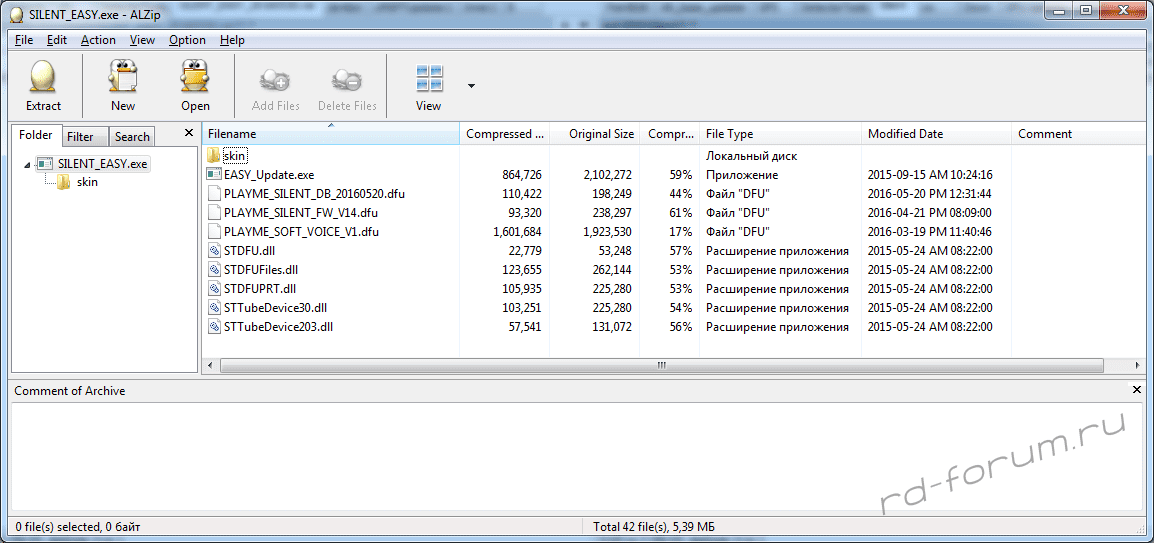Click the PLAYME_SILENT_DB_20160520.dfu file icon

tap(213, 194)
